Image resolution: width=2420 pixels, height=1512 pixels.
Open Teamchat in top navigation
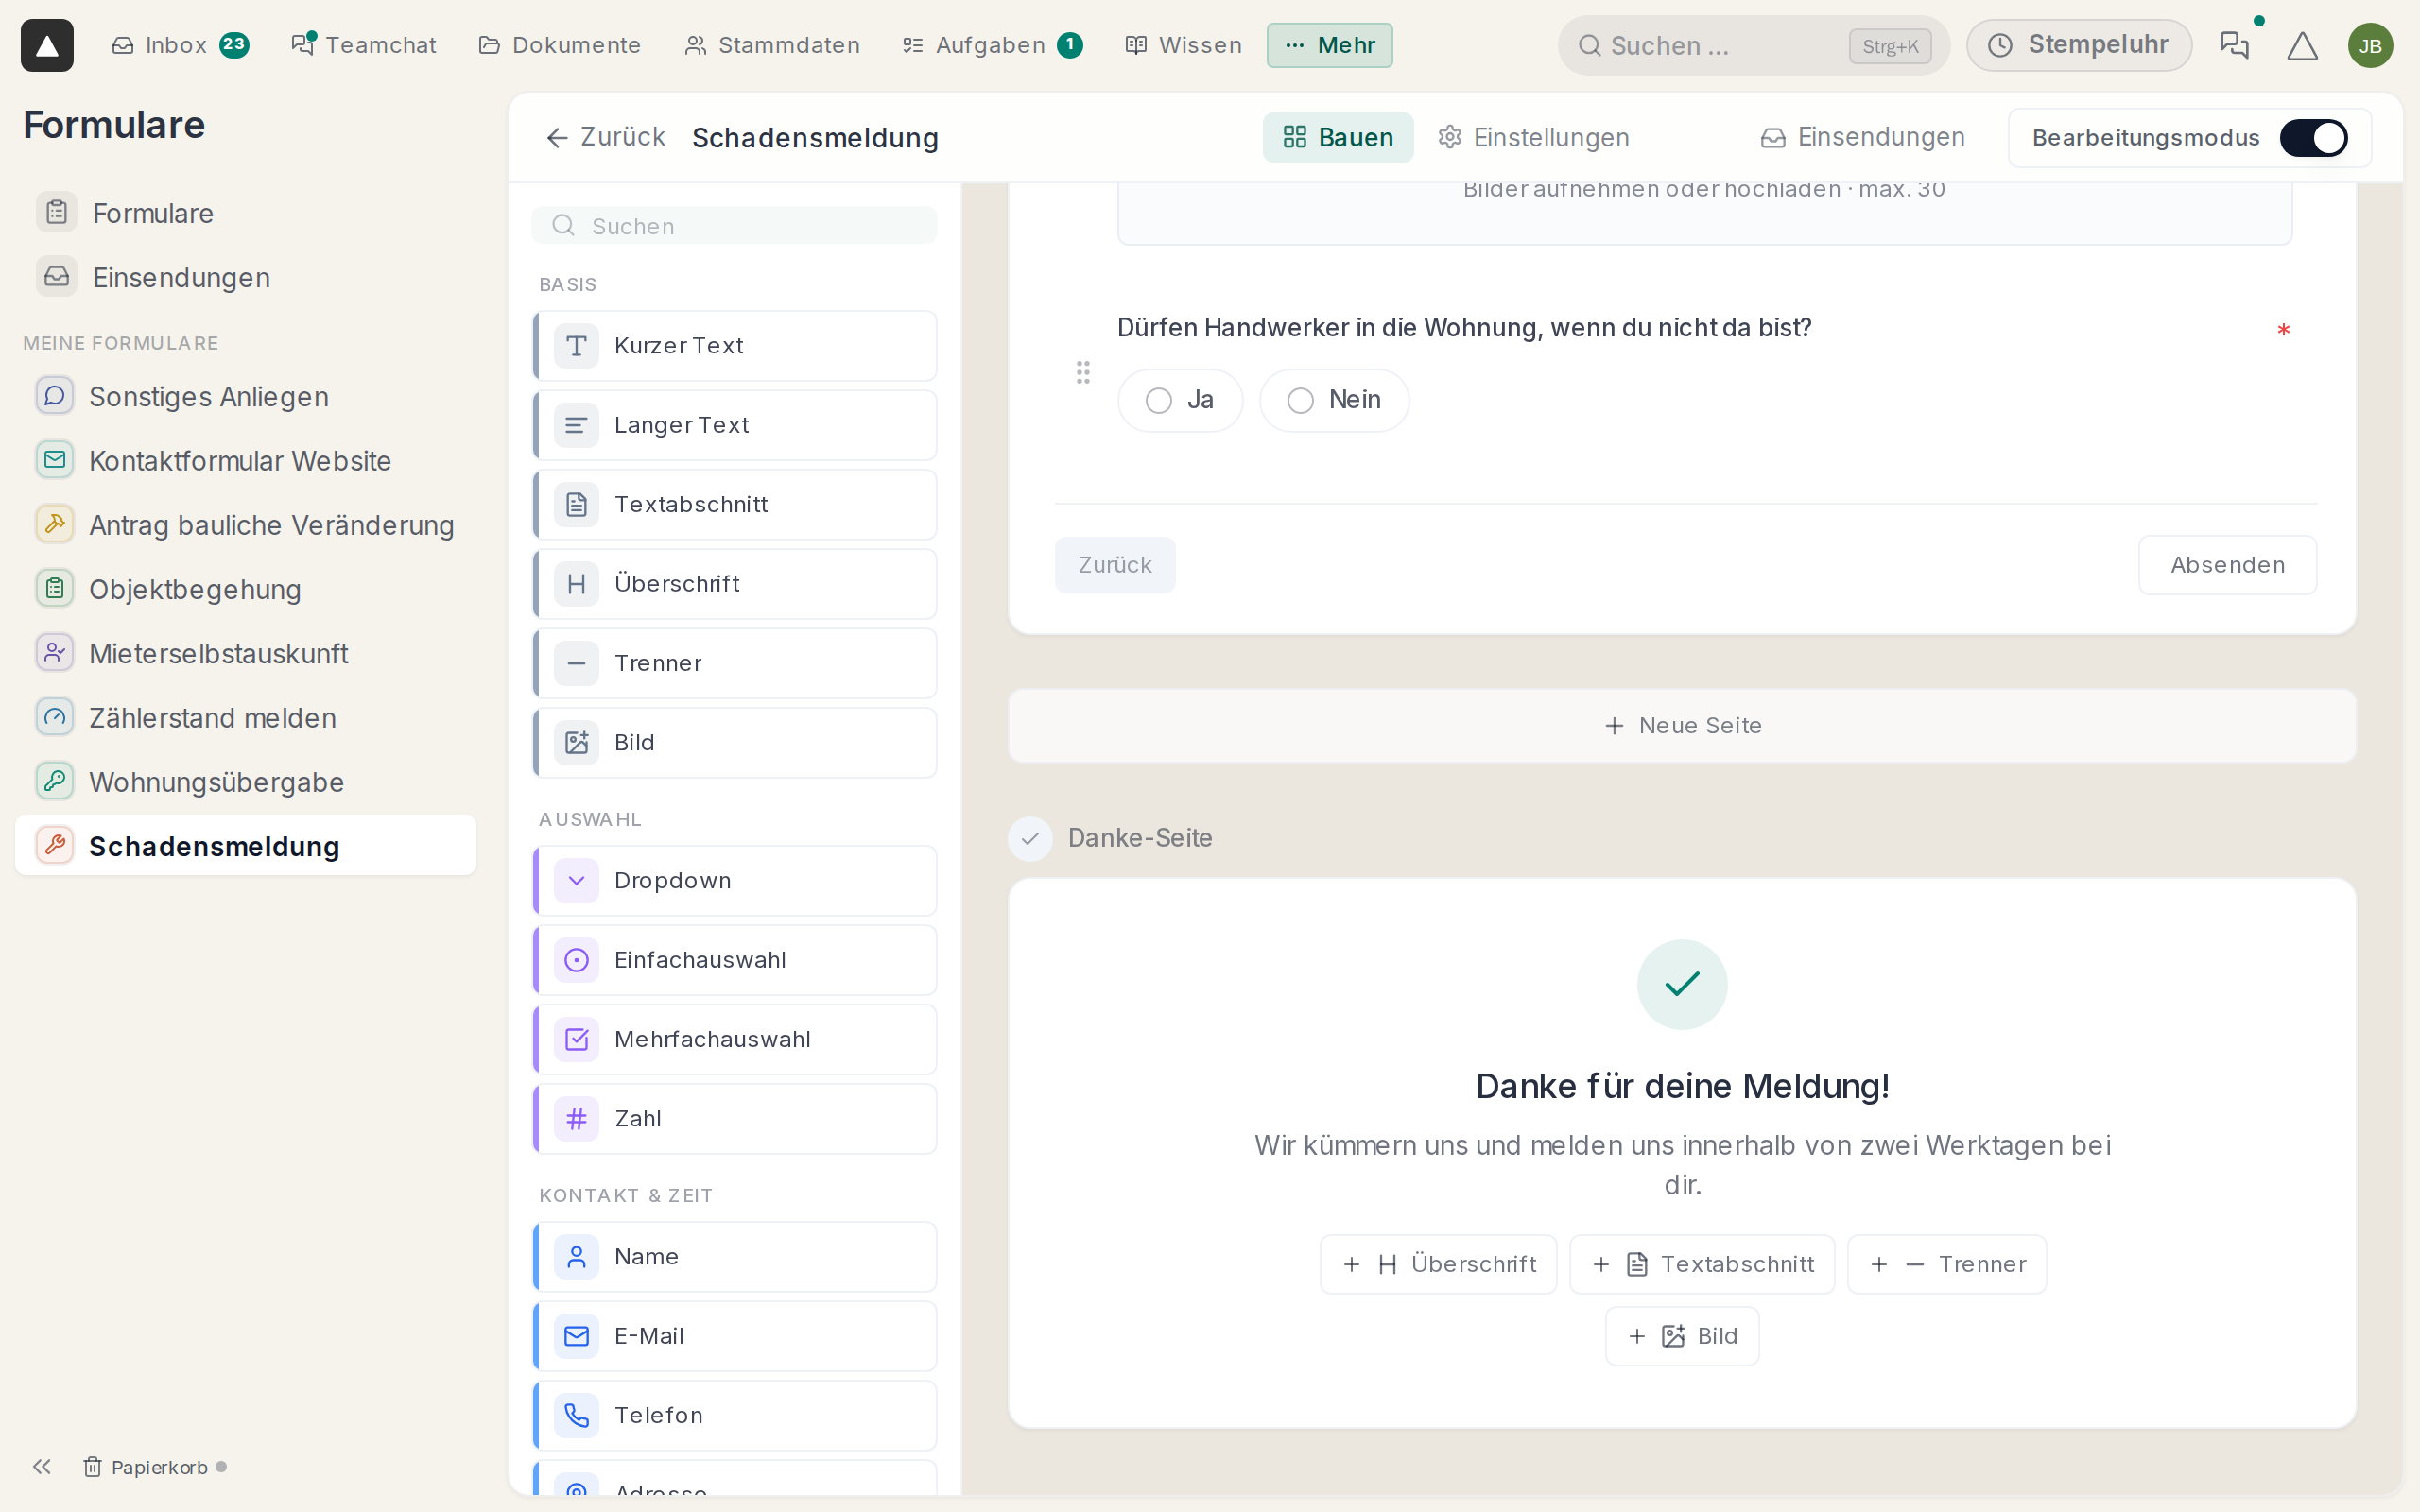click(x=364, y=45)
